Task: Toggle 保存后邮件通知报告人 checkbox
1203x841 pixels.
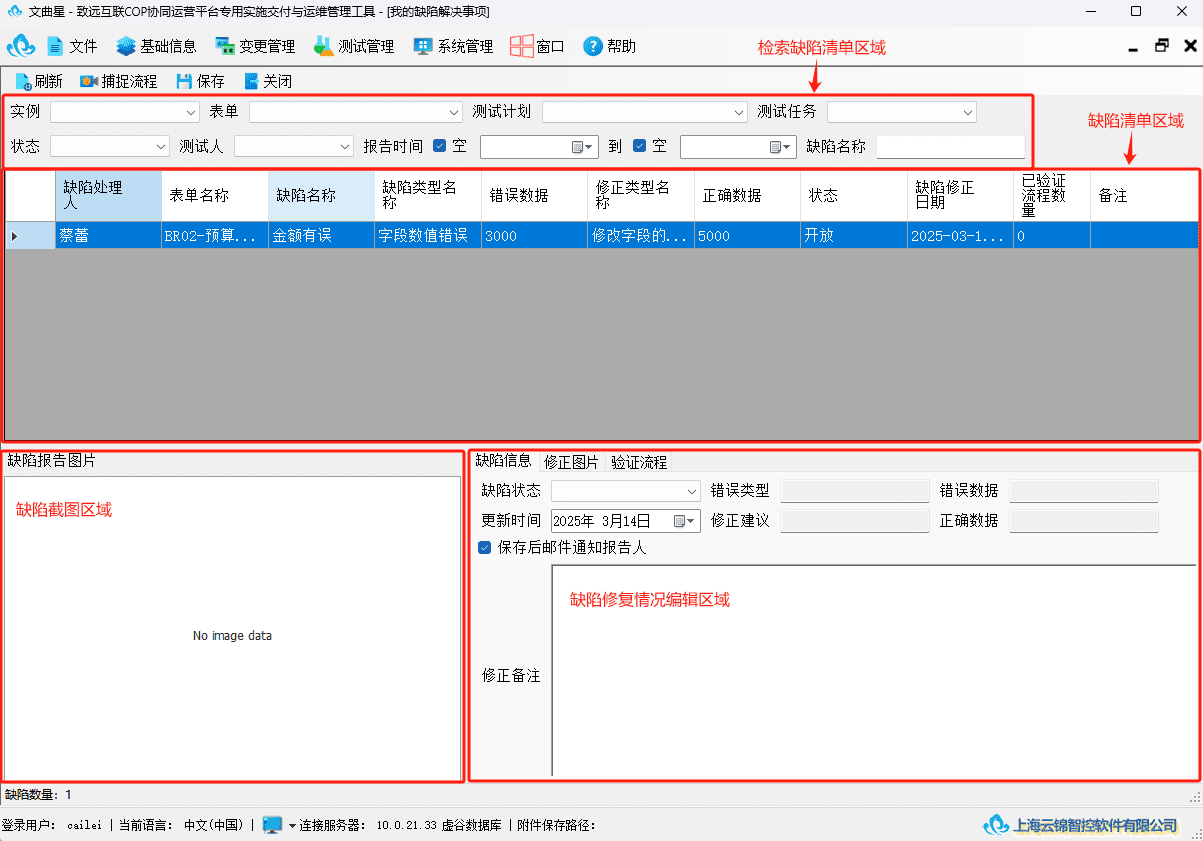Action: coord(485,548)
